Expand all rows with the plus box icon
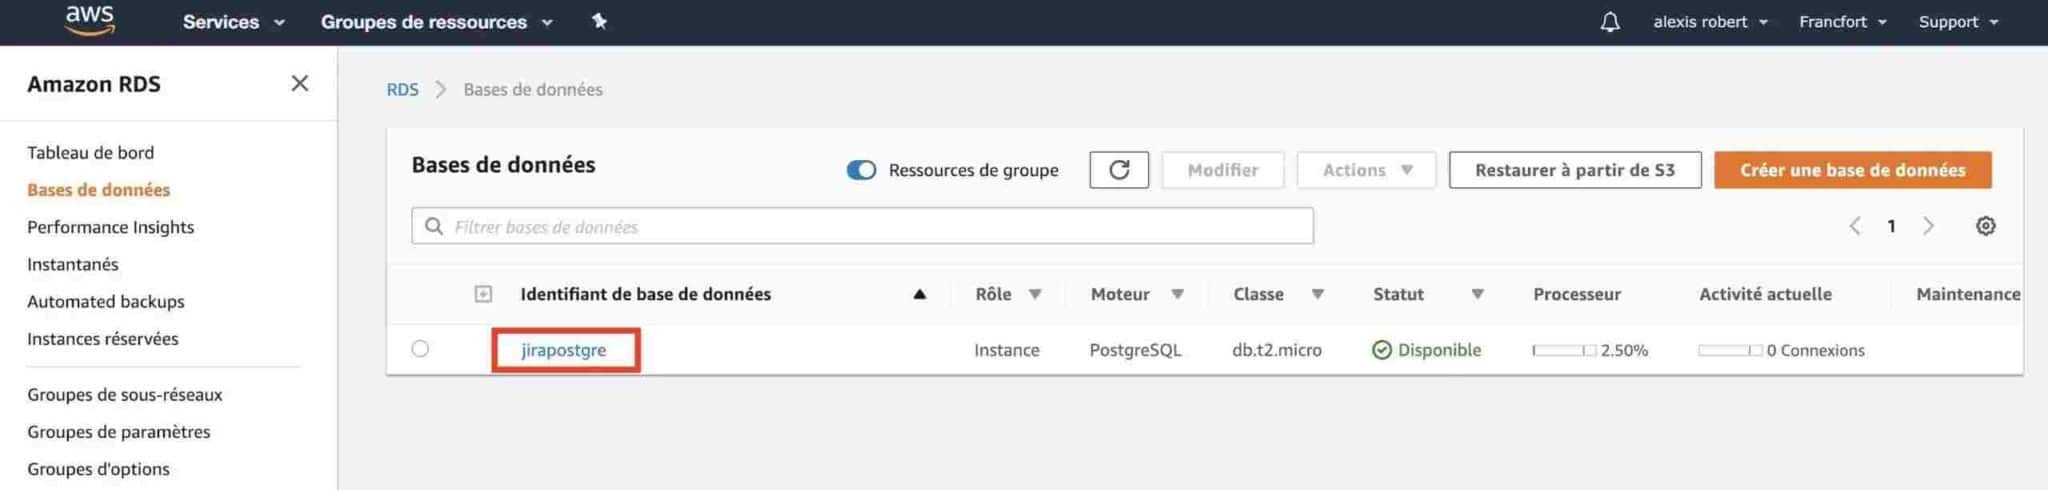Image resolution: width=2048 pixels, height=490 pixels. (x=483, y=294)
